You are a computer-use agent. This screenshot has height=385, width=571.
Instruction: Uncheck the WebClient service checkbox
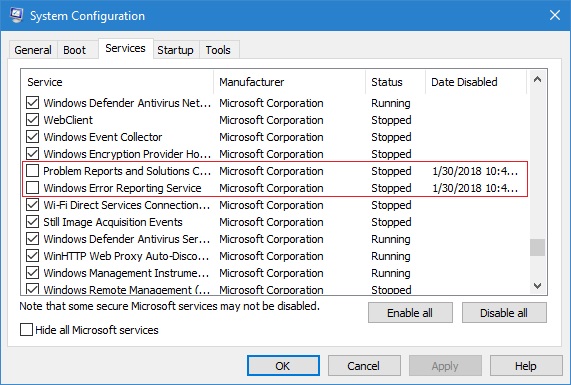coord(32,120)
